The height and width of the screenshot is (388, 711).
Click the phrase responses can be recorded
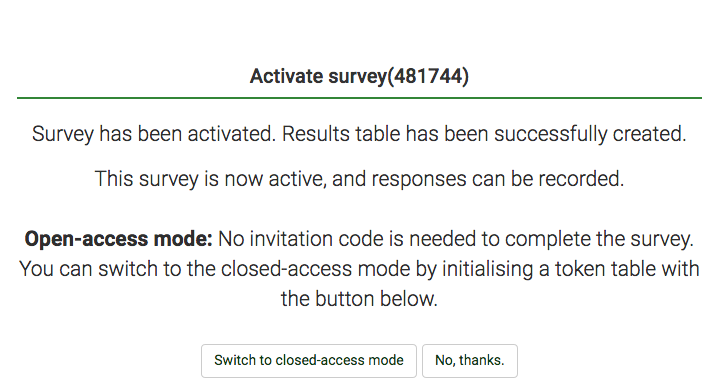click(x=498, y=179)
